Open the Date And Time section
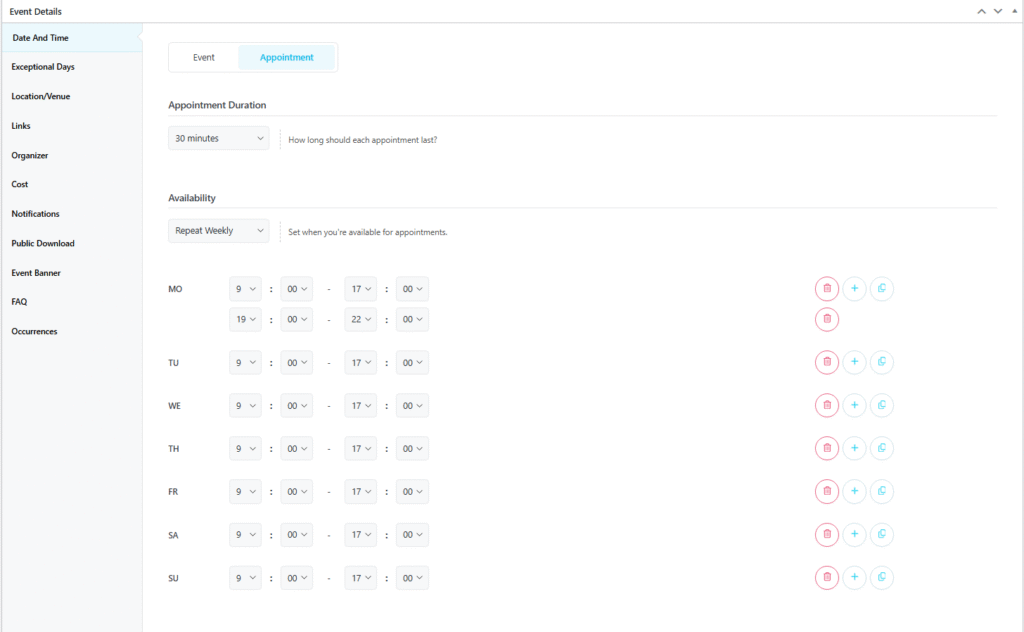Viewport: 1024px width, 632px height. coord(72,38)
